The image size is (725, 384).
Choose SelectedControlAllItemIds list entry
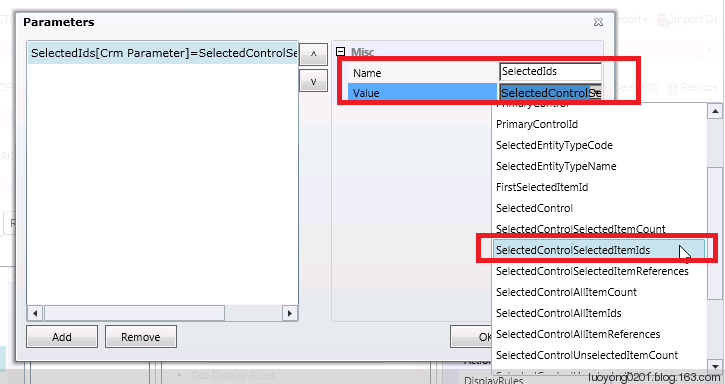click(559, 313)
